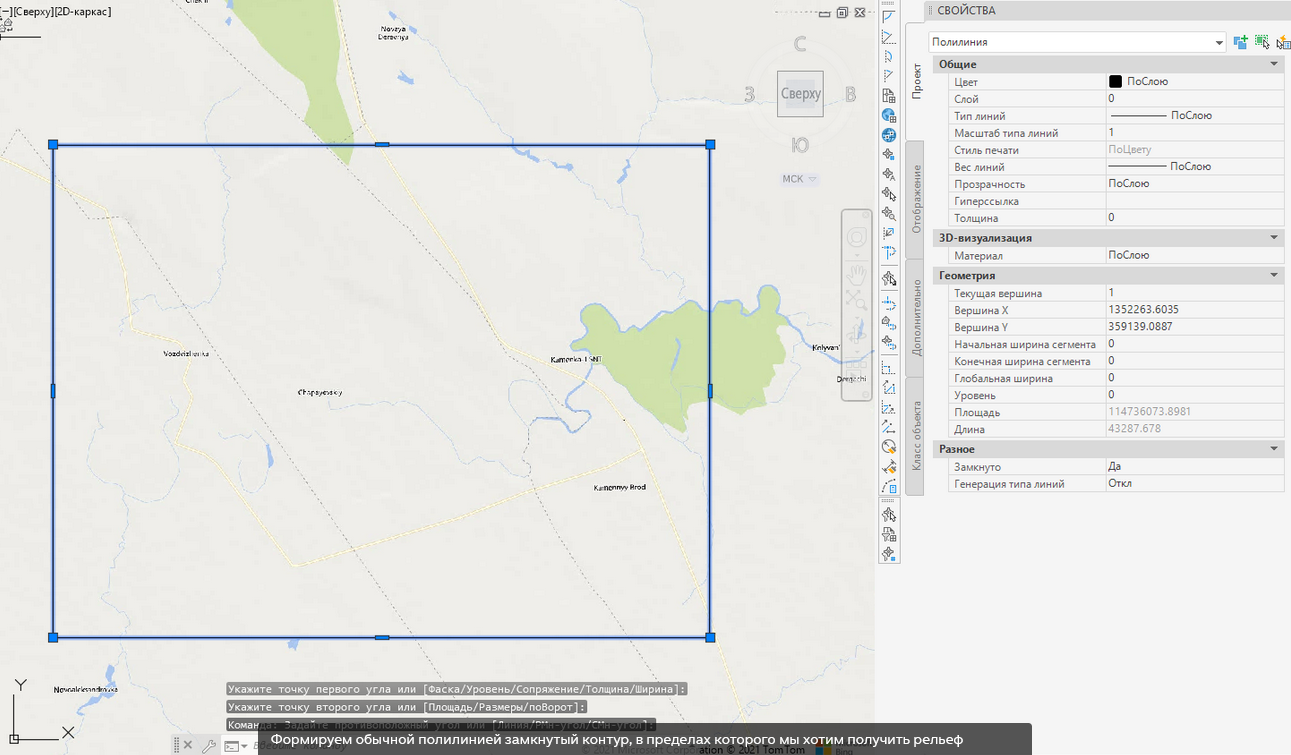Click the Select Objects icon in Properties

pyautogui.click(x=1262, y=42)
